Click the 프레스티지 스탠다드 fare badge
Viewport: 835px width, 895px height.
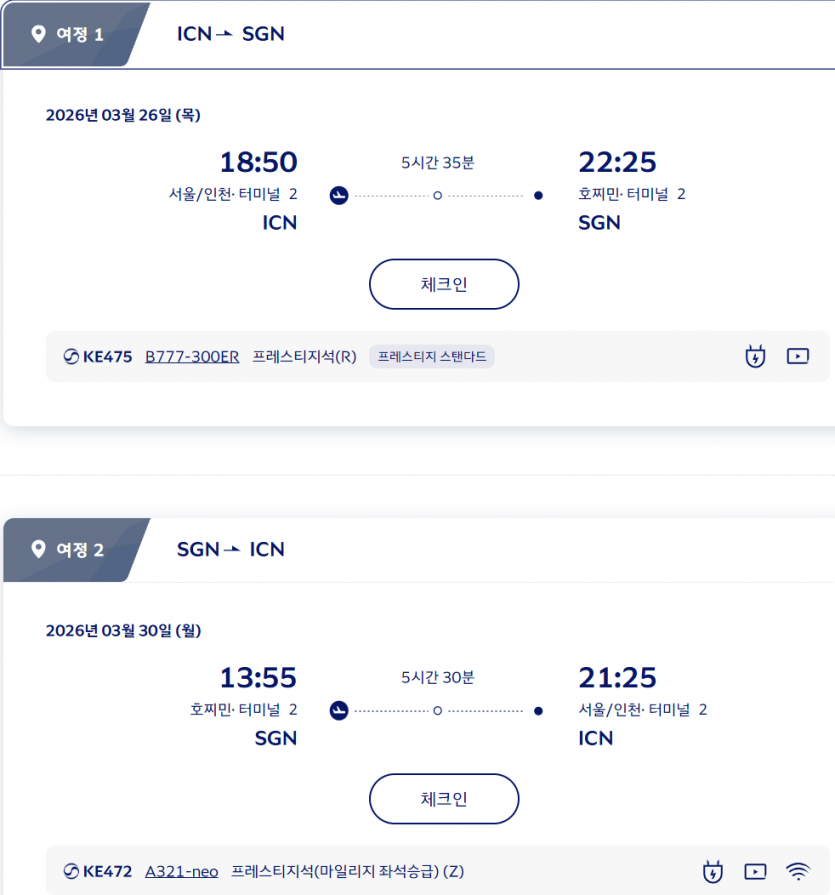click(431, 356)
